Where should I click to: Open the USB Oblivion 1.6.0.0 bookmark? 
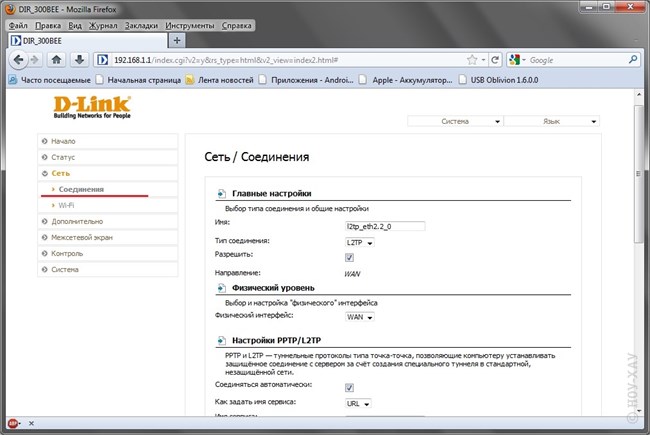[499, 80]
